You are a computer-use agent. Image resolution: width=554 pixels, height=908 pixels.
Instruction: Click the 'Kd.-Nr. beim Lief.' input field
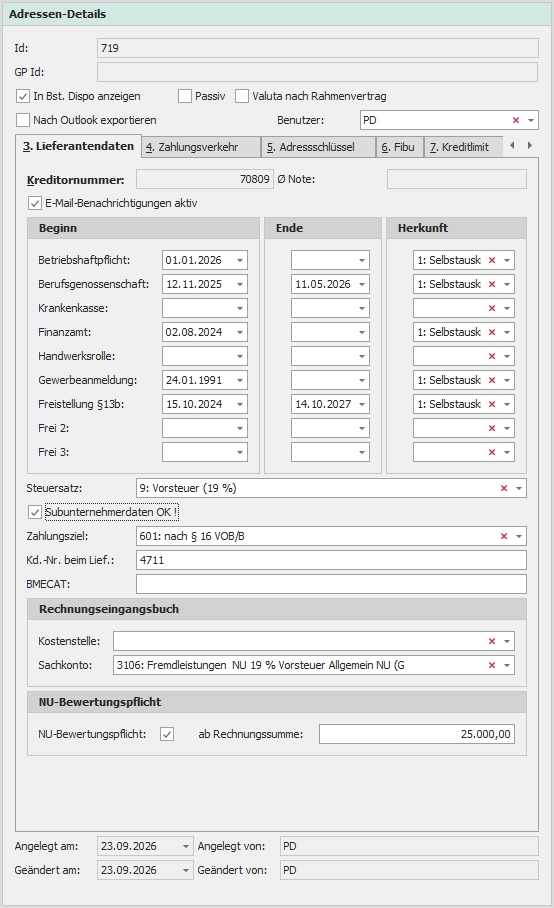click(x=331, y=561)
